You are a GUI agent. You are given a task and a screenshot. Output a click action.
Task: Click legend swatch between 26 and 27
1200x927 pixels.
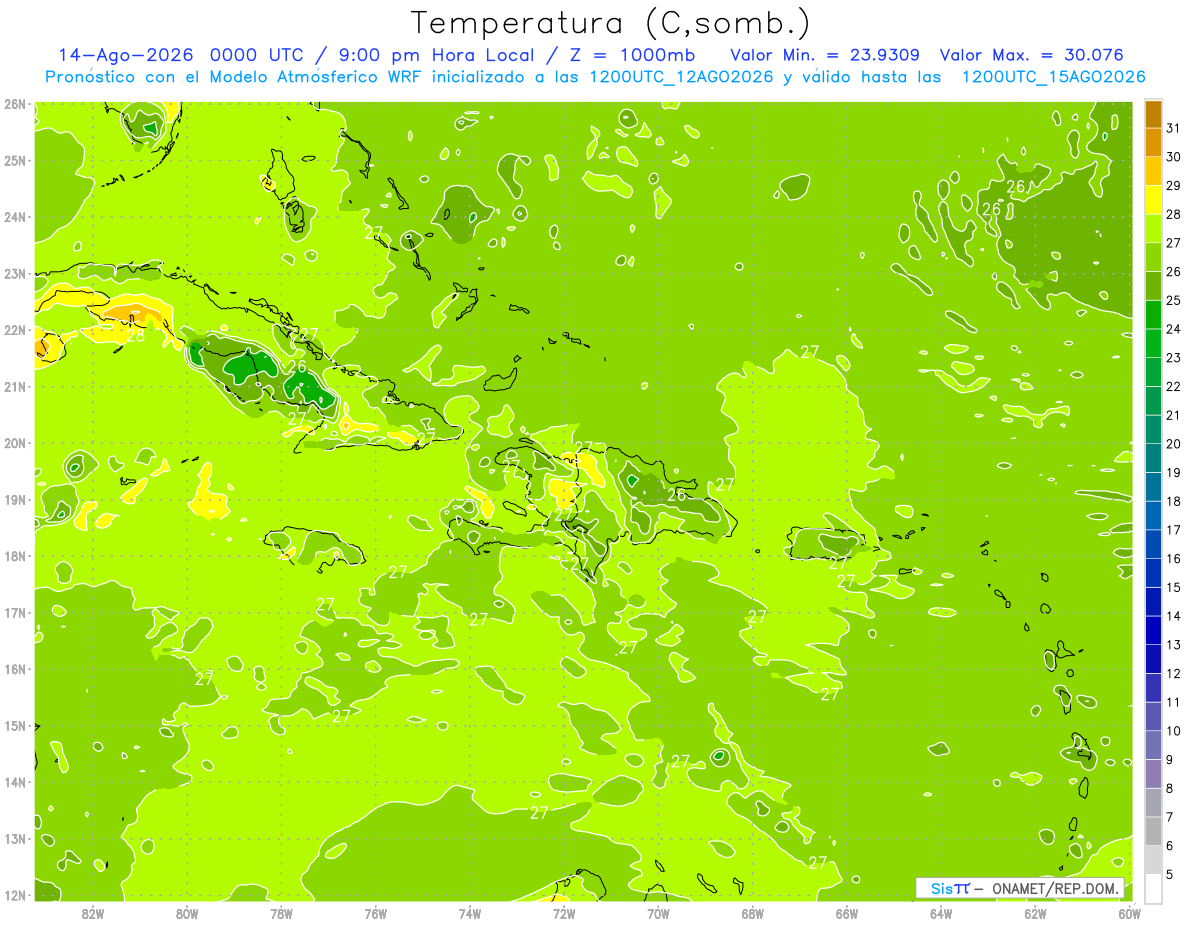coord(1153,257)
